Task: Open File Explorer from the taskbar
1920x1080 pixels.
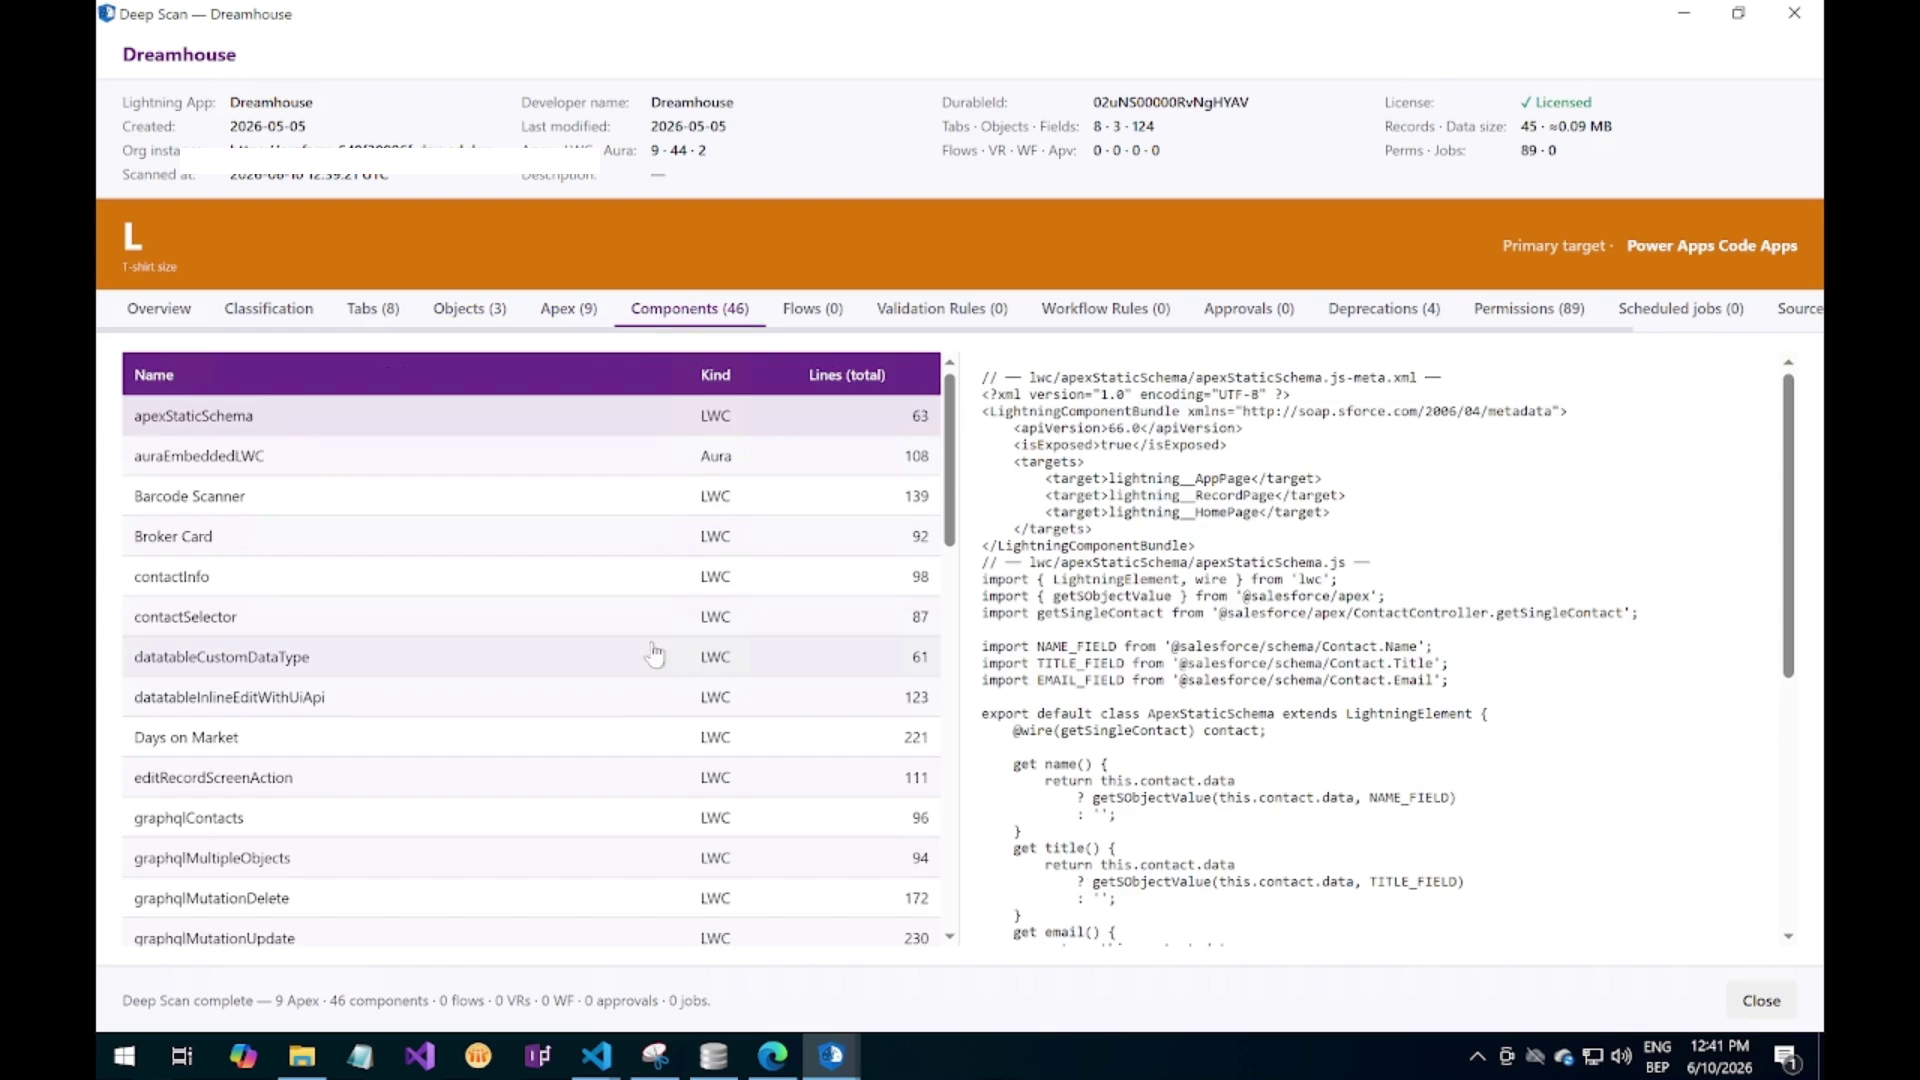Action: (x=302, y=1056)
